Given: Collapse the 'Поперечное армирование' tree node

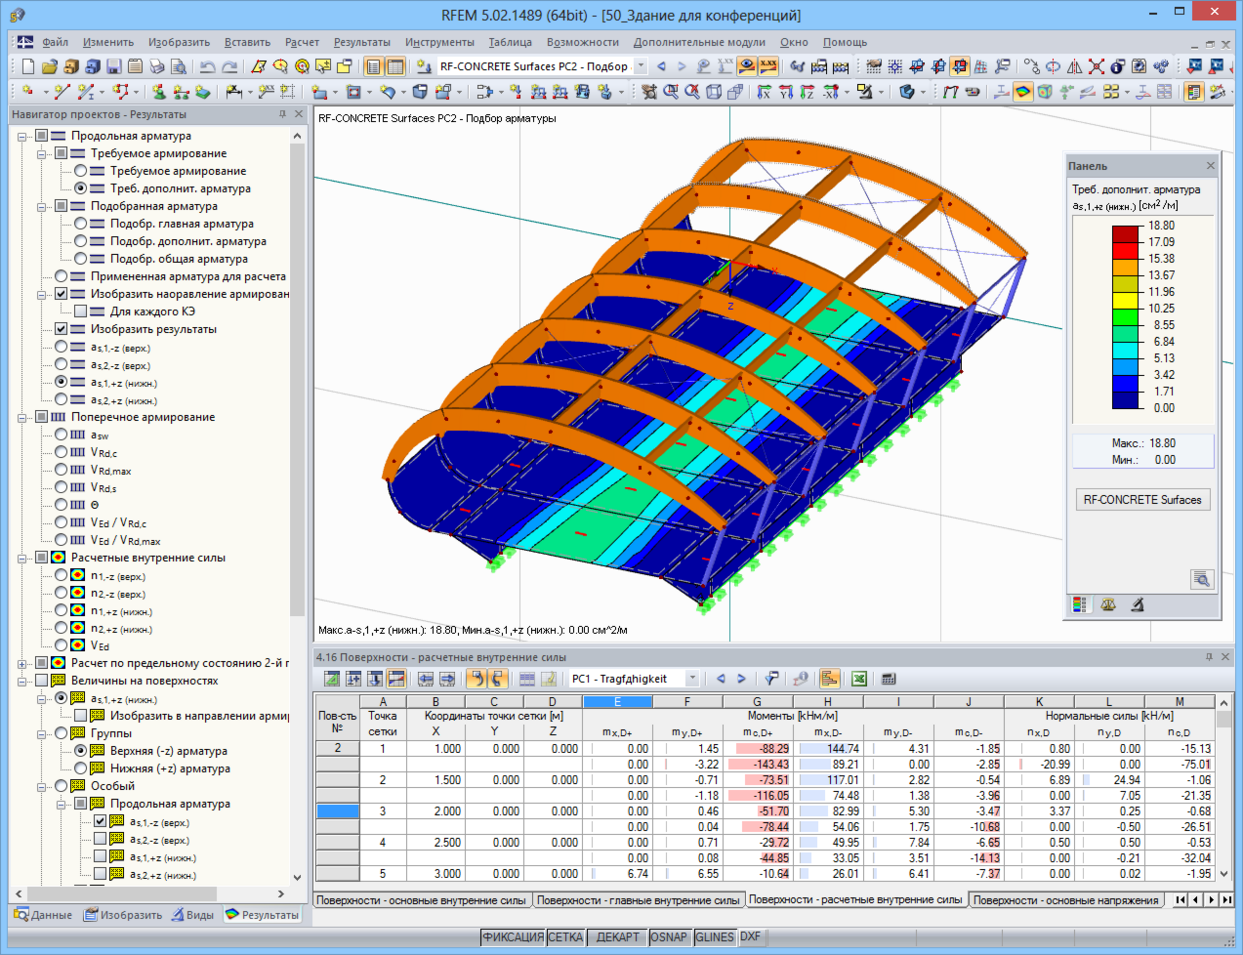Looking at the screenshot, I should 22,417.
